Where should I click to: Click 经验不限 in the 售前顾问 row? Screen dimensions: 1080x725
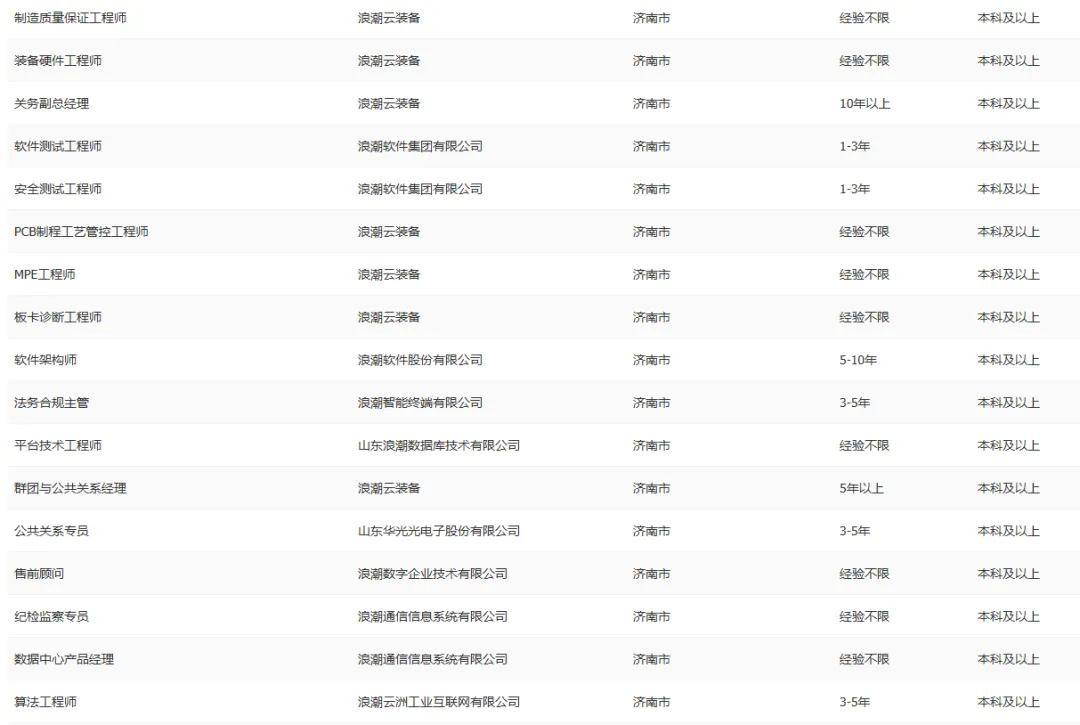pos(864,574)
